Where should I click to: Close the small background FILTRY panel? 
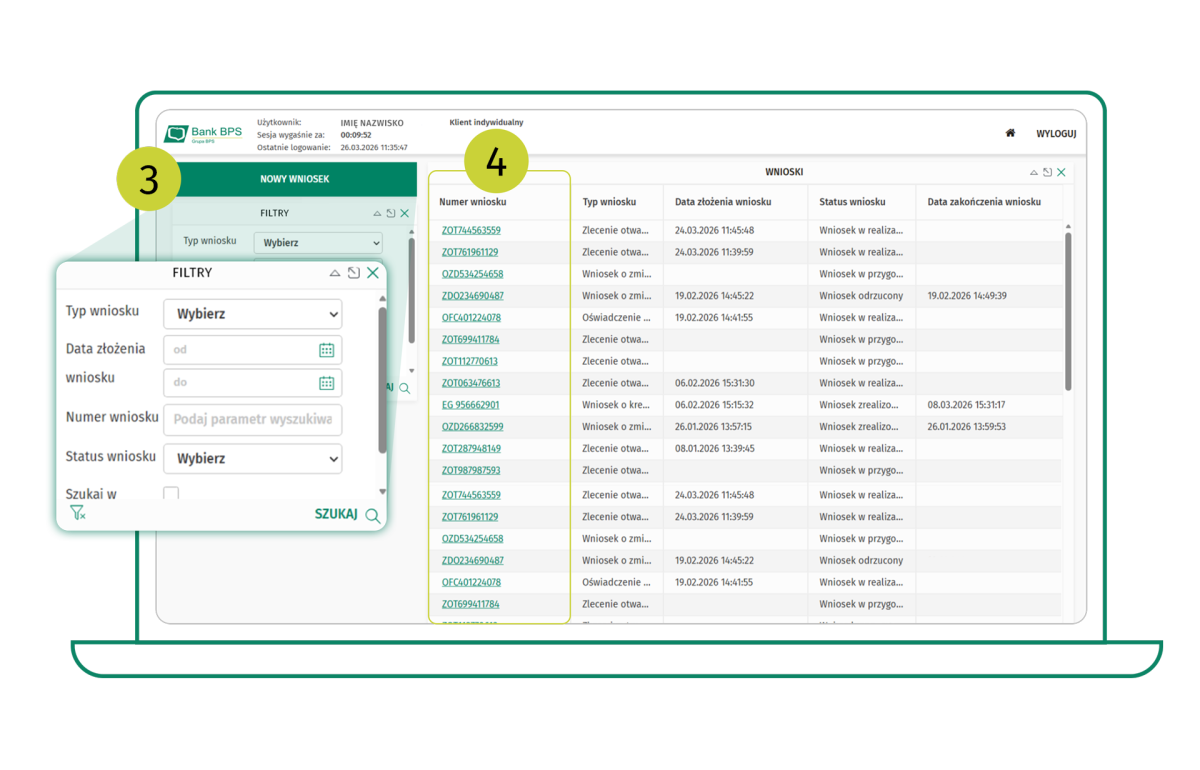click(x=405, y=213)
